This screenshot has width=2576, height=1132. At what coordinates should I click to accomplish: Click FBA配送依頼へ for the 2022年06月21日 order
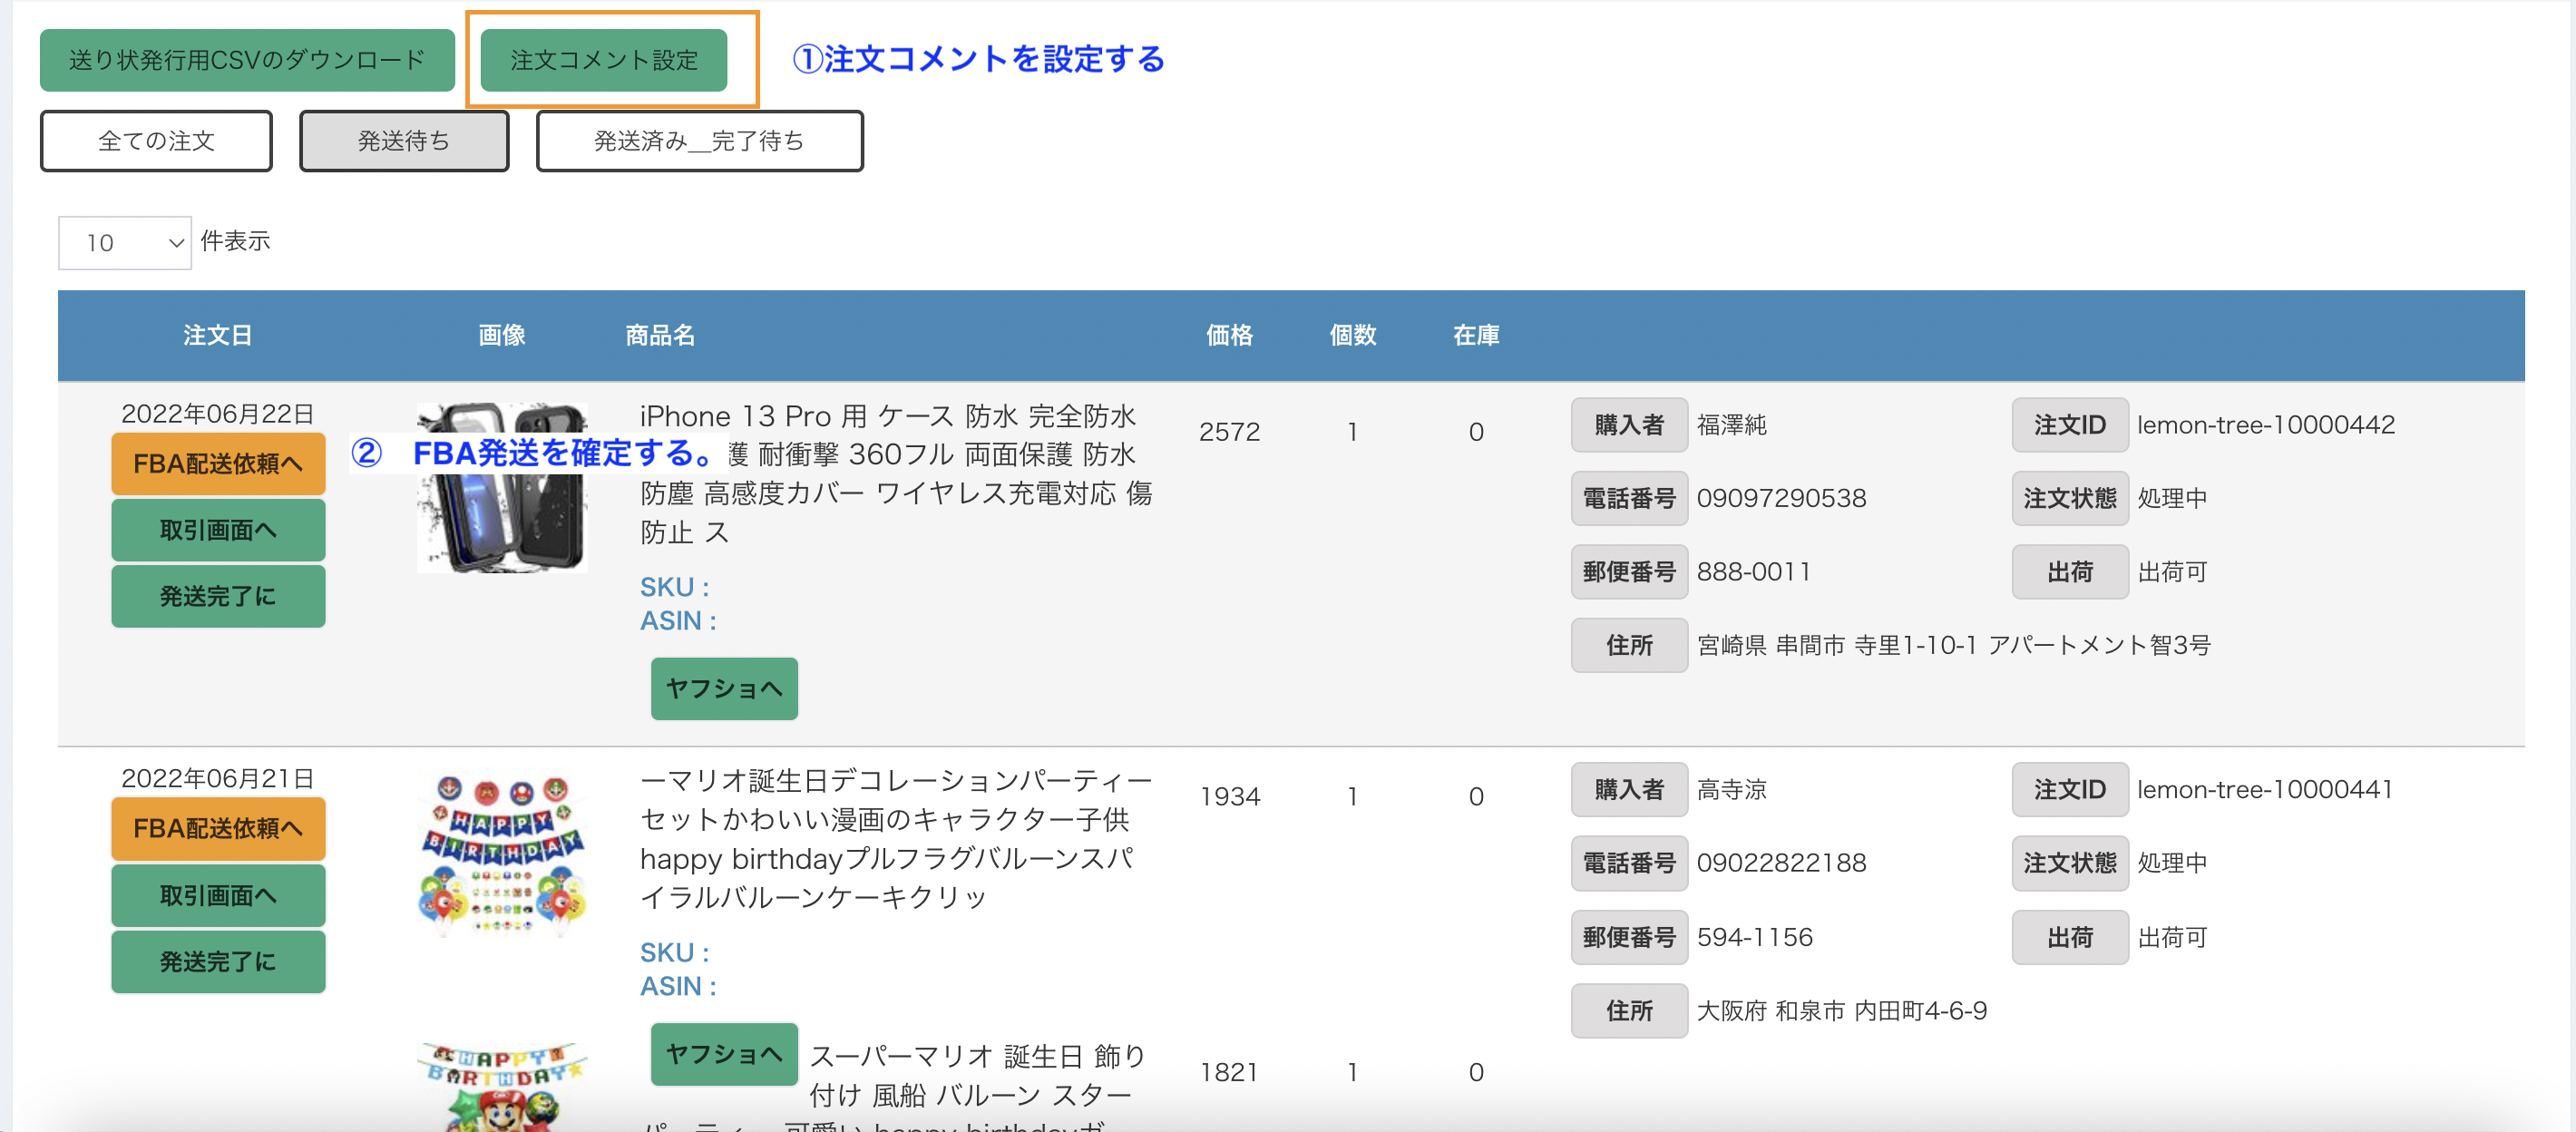tap(218, 828)
